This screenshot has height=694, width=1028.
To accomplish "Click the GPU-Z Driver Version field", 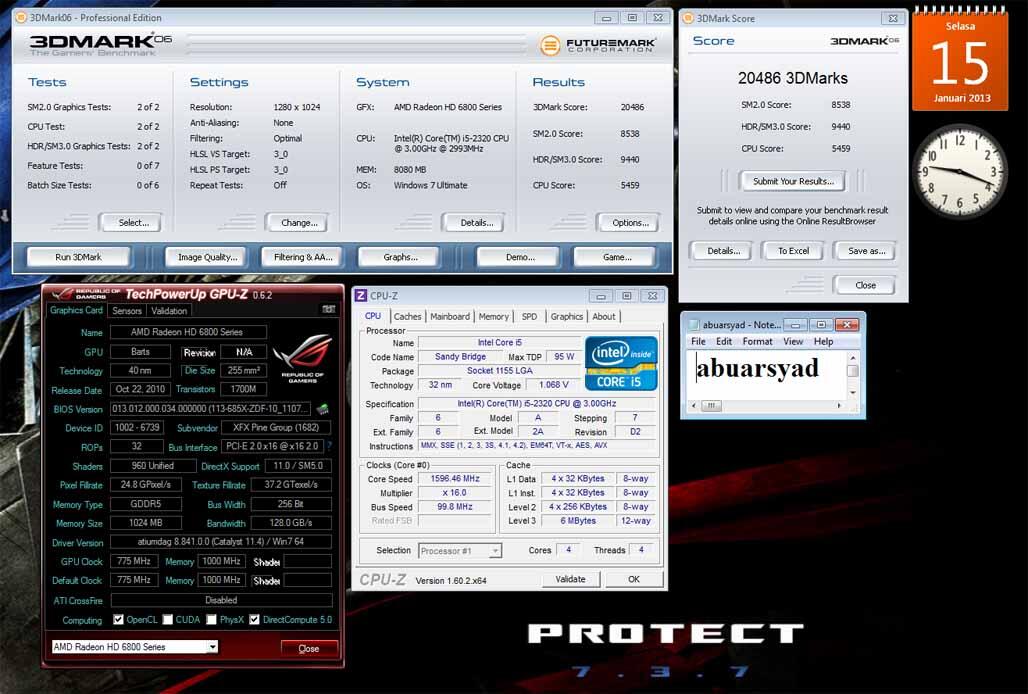I will click(x=221, y=542).
